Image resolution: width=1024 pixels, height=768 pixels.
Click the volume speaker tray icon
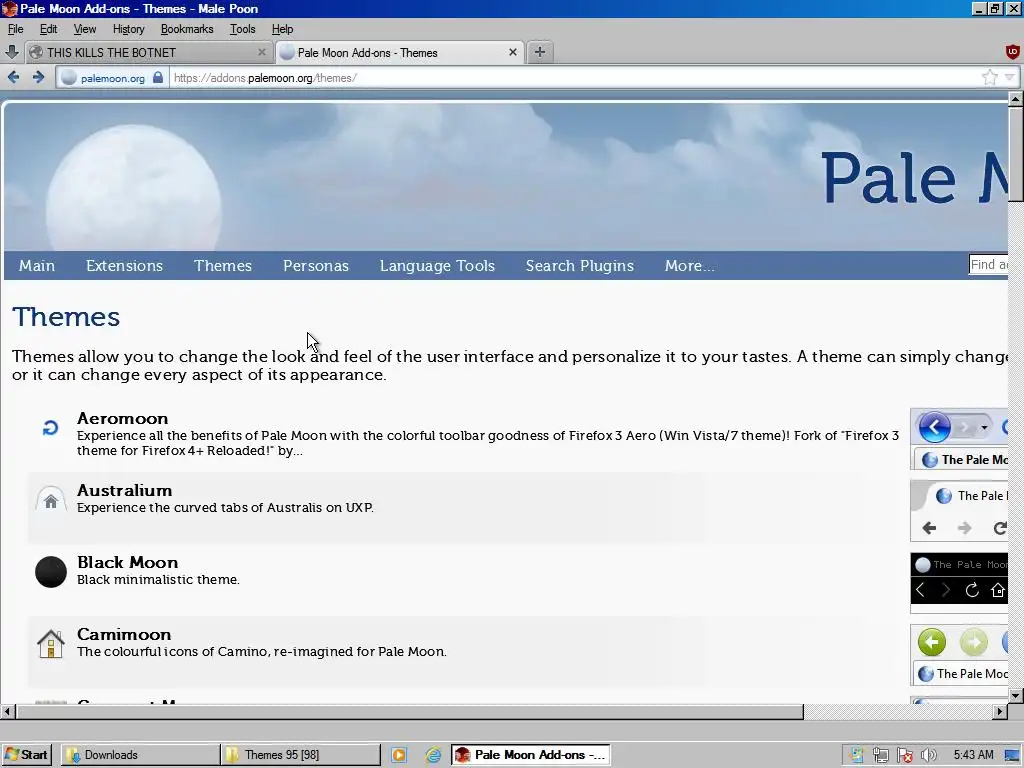click(928, 755)
